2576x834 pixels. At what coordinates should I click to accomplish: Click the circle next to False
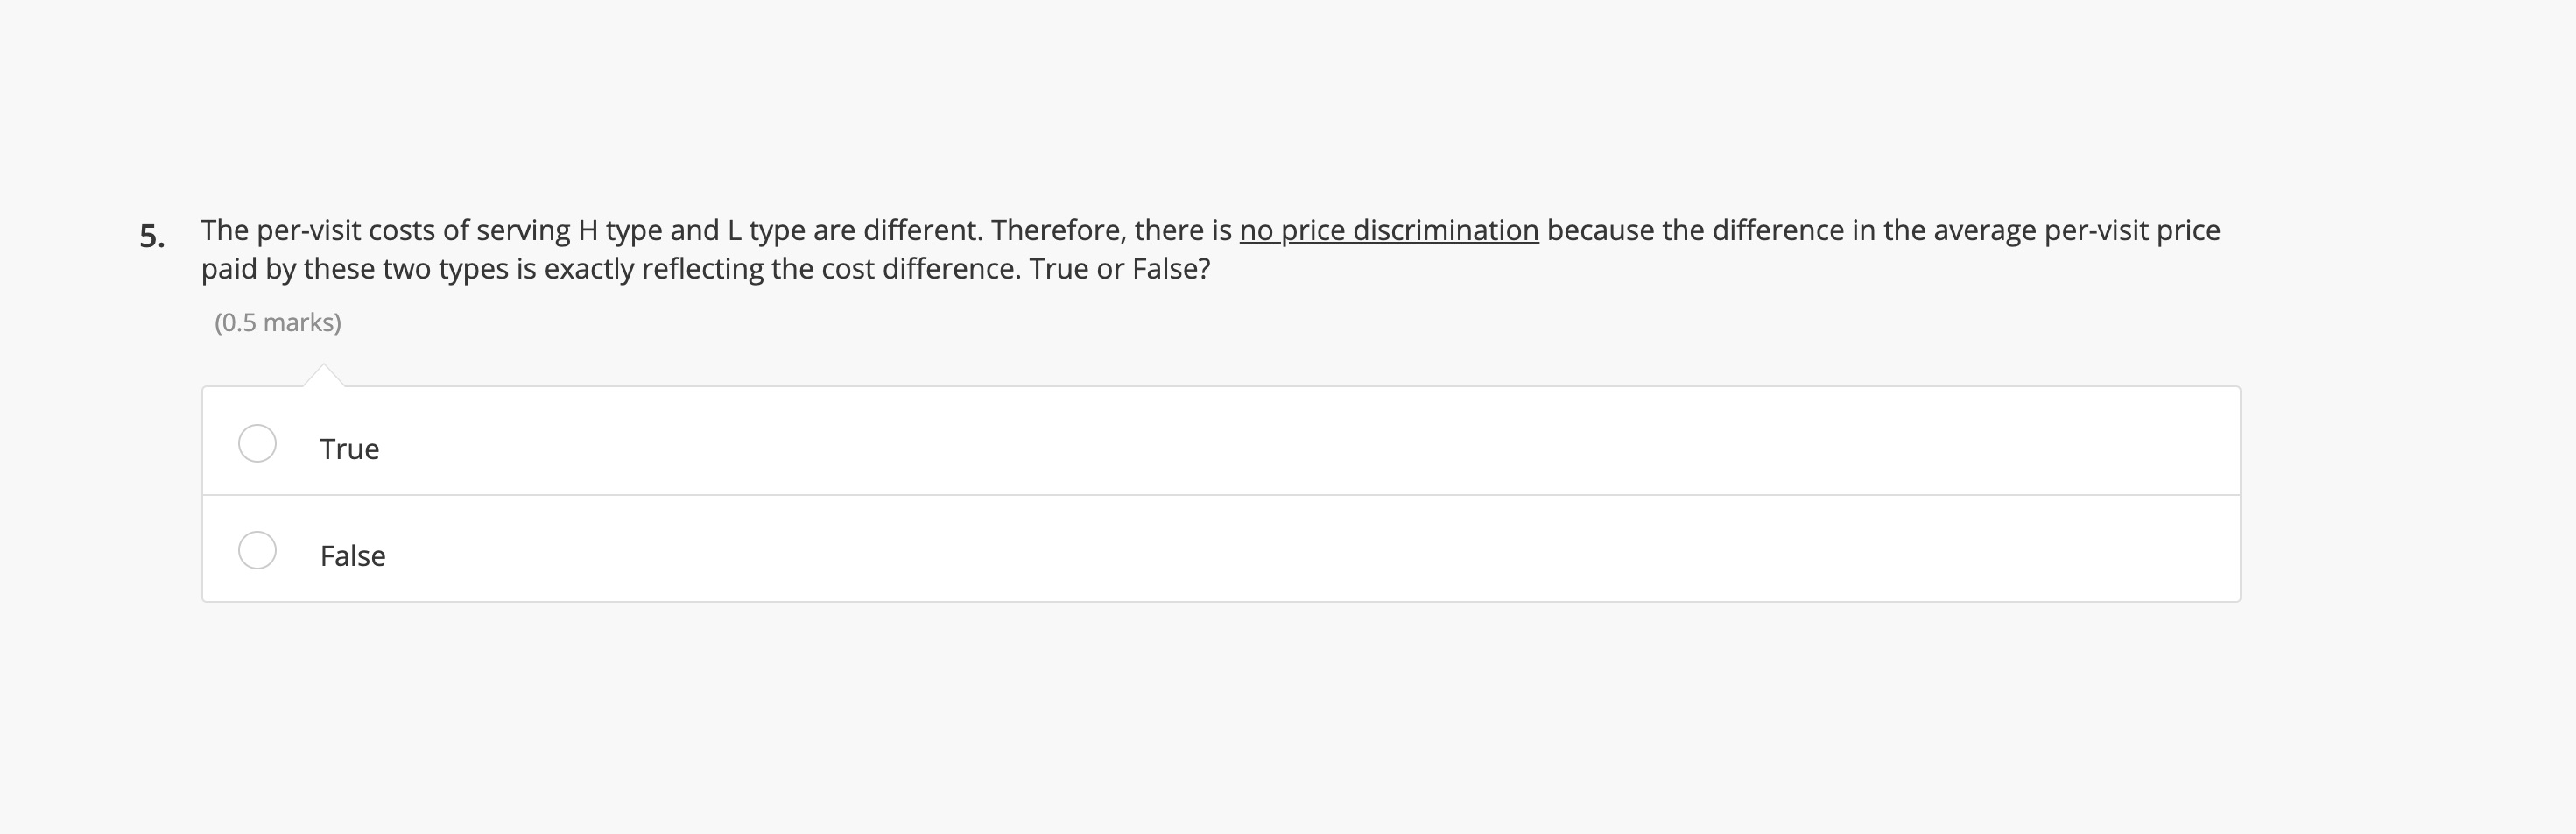257,549
